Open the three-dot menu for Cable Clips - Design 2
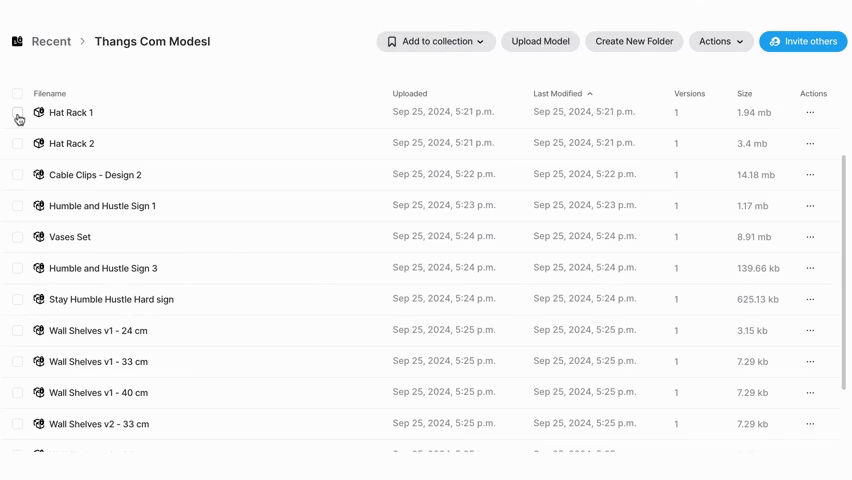Viewport: 852px width, 480px height. 810,175
